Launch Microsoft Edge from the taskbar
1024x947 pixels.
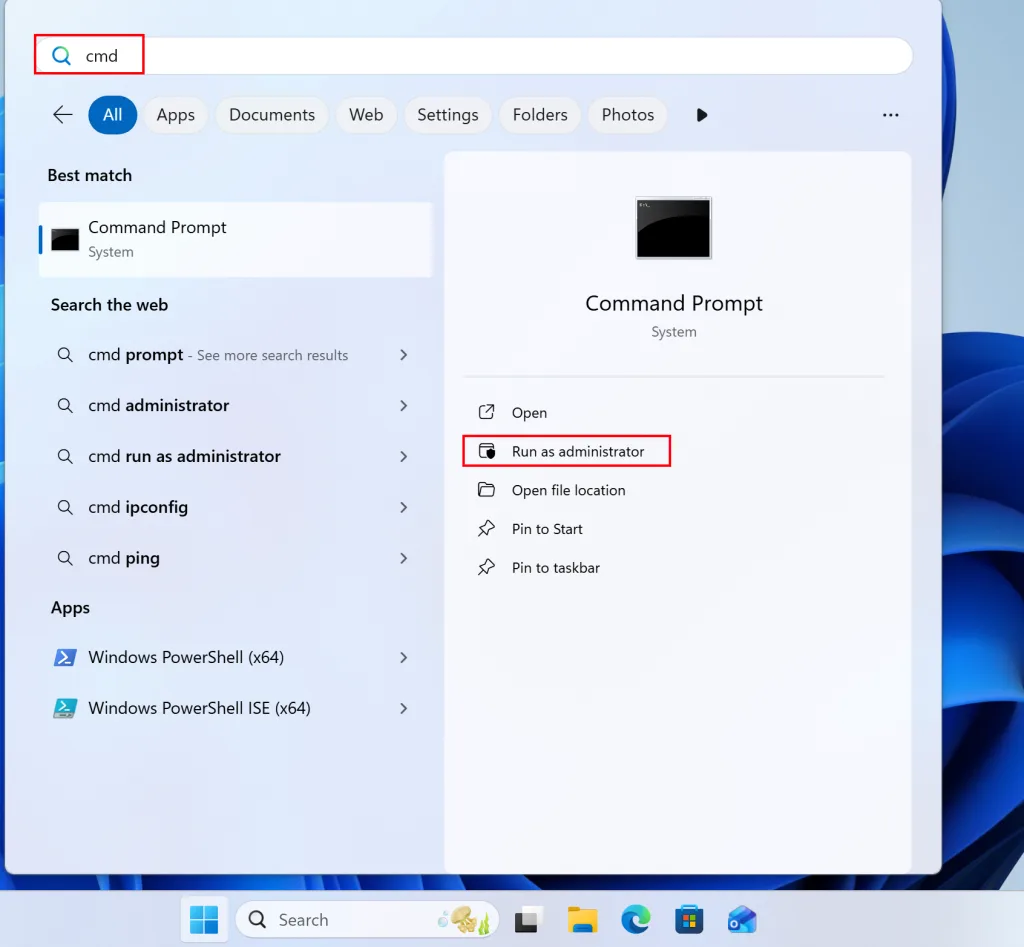pos(636,919)
